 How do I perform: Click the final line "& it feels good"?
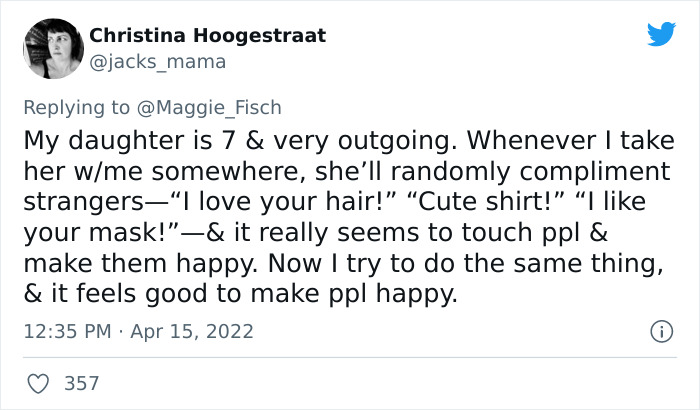pos(120,294)
